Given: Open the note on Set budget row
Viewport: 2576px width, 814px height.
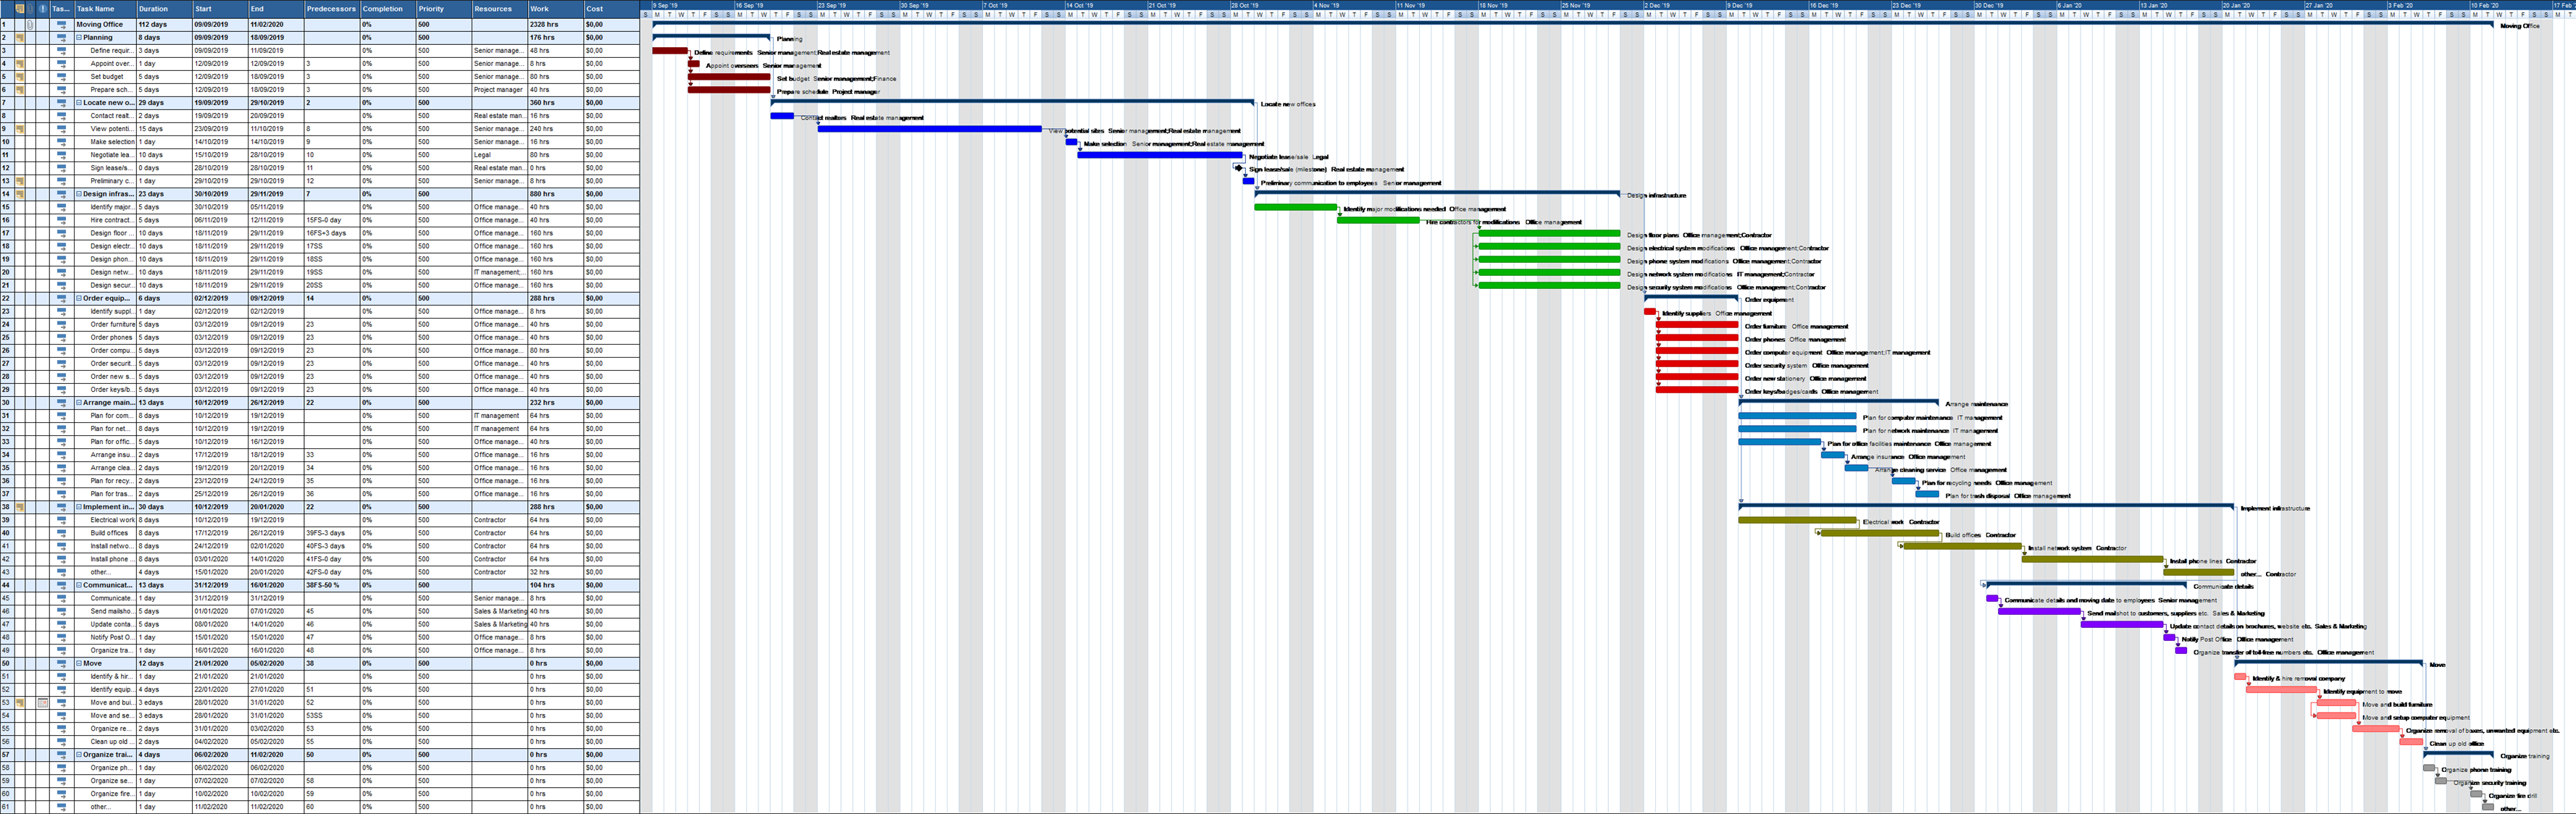Looking at the screenshot, I should (x=19, y=76).
